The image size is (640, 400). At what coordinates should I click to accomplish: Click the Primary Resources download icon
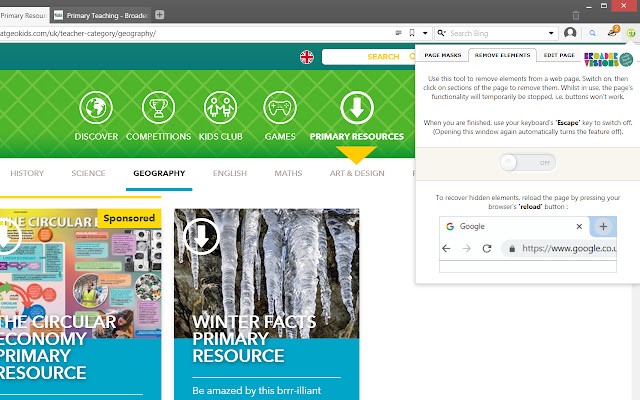point(357,108)
